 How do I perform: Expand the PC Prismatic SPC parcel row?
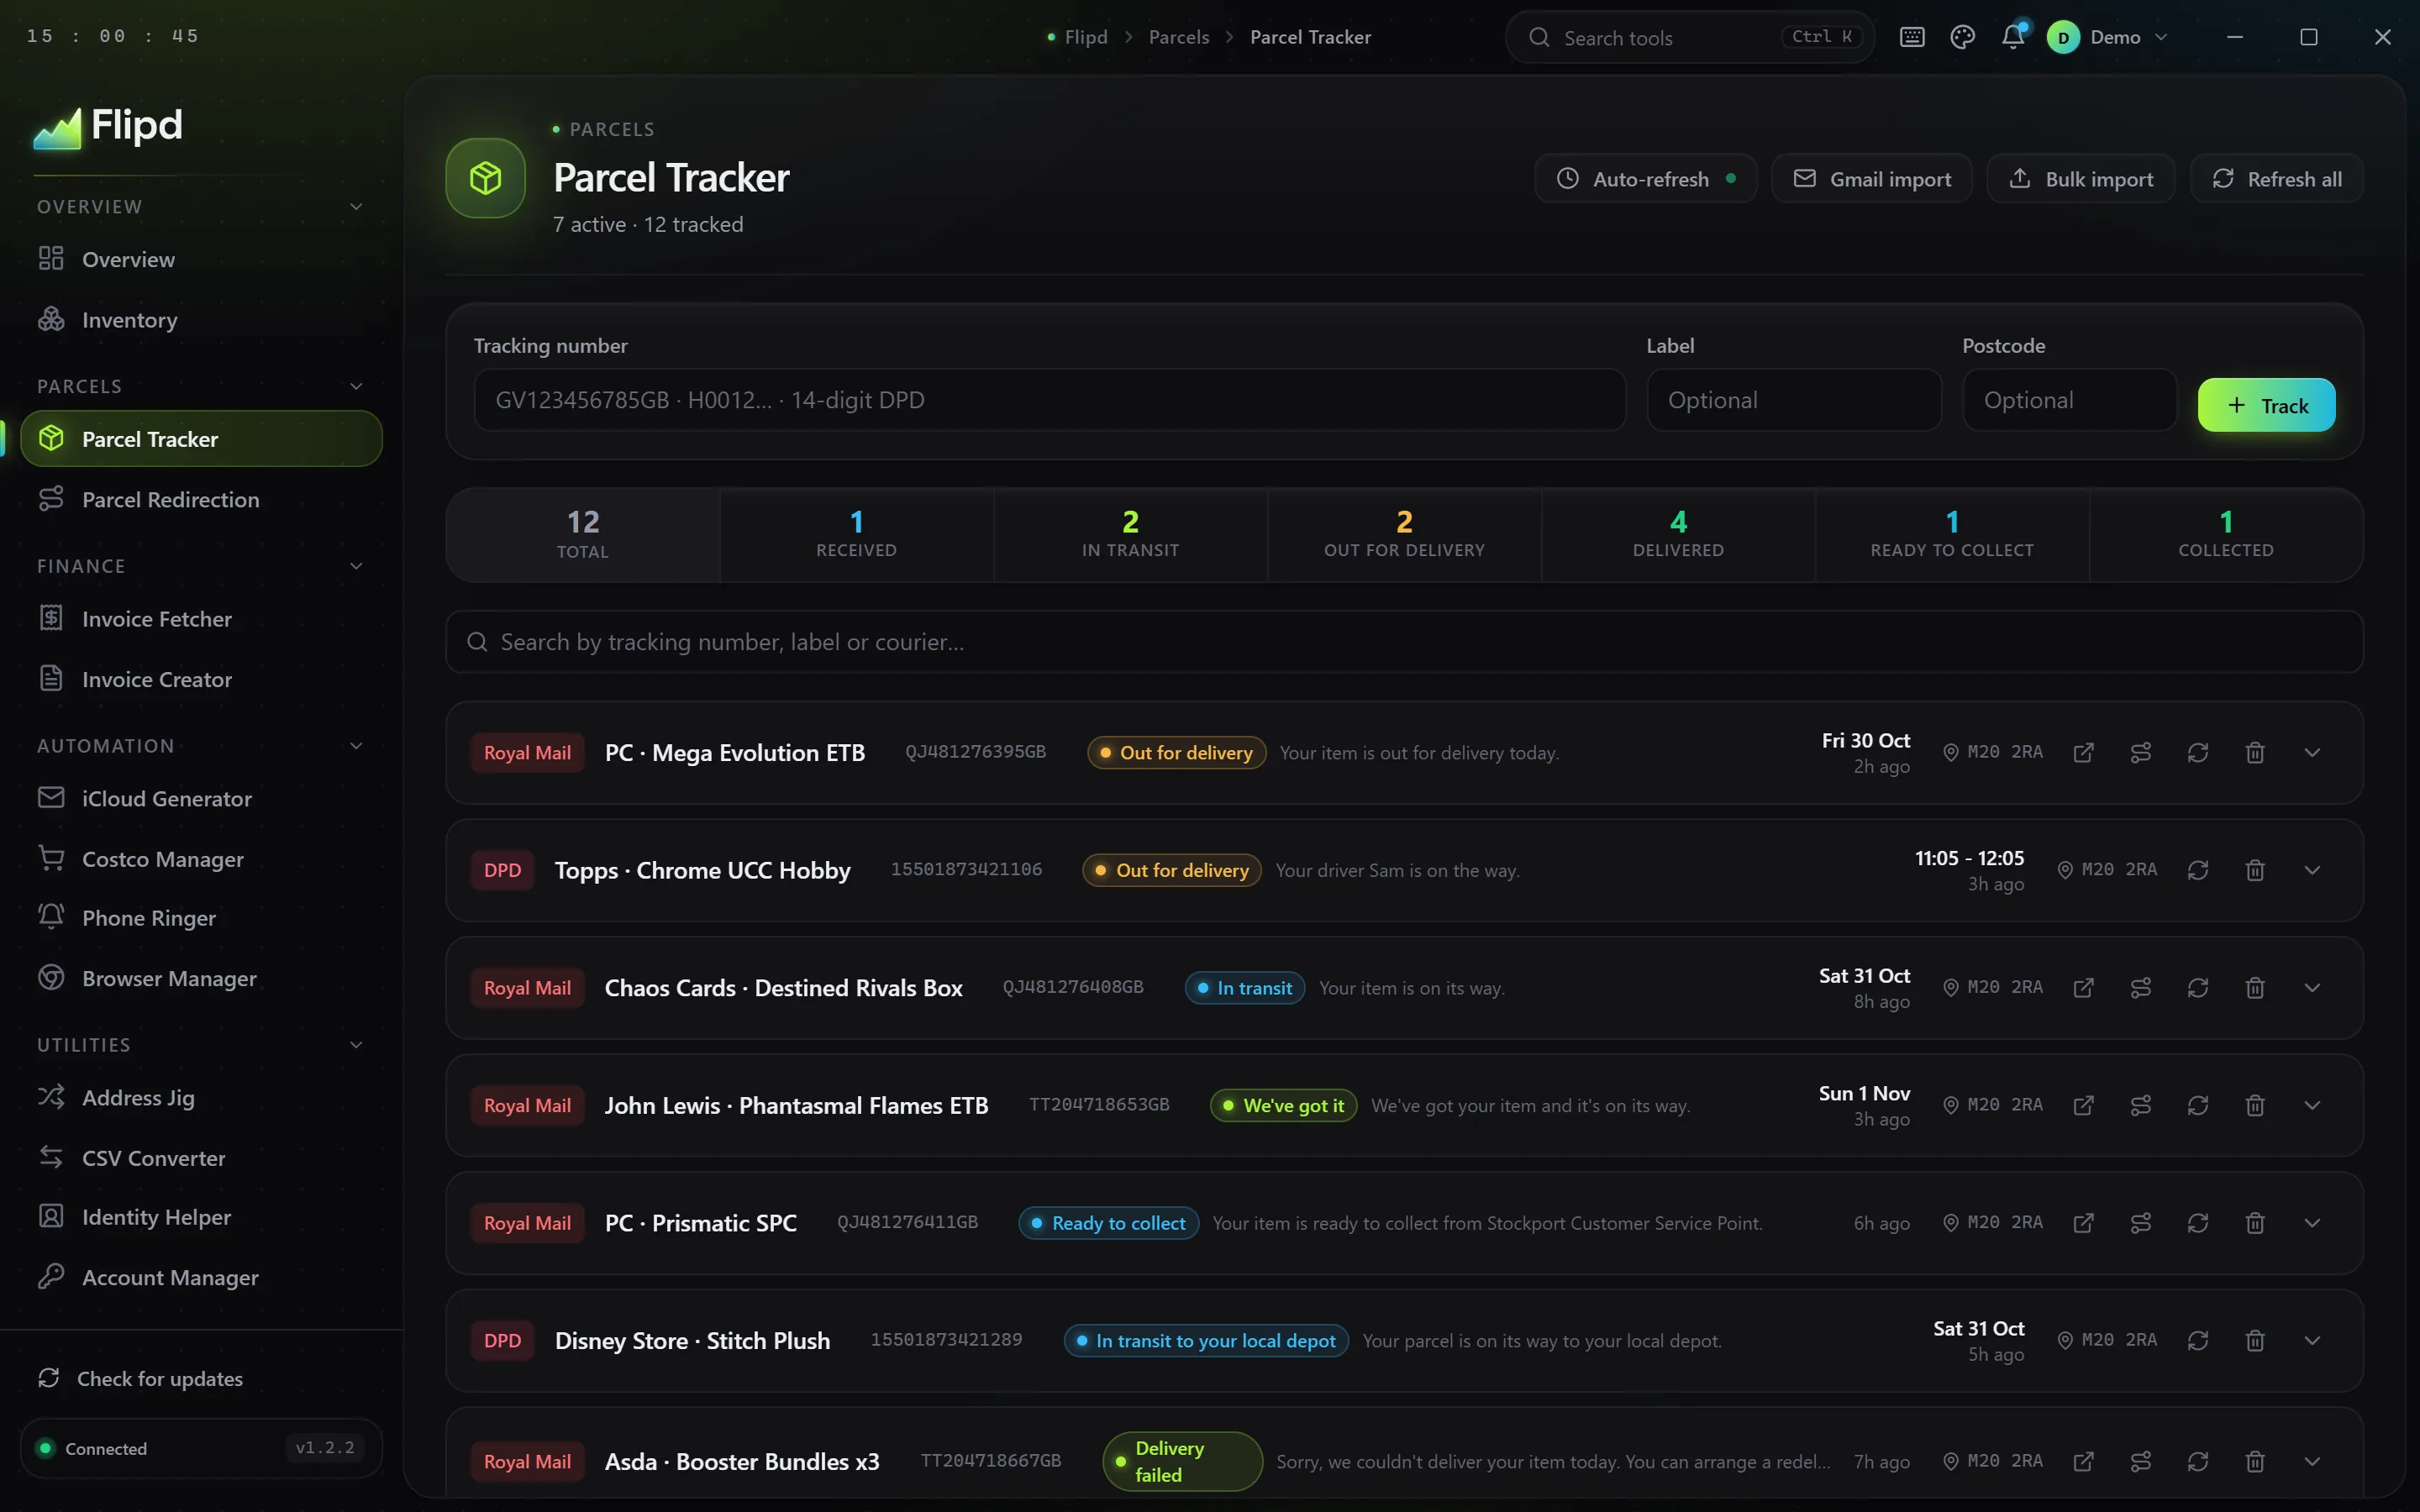click(2311, 1223)
